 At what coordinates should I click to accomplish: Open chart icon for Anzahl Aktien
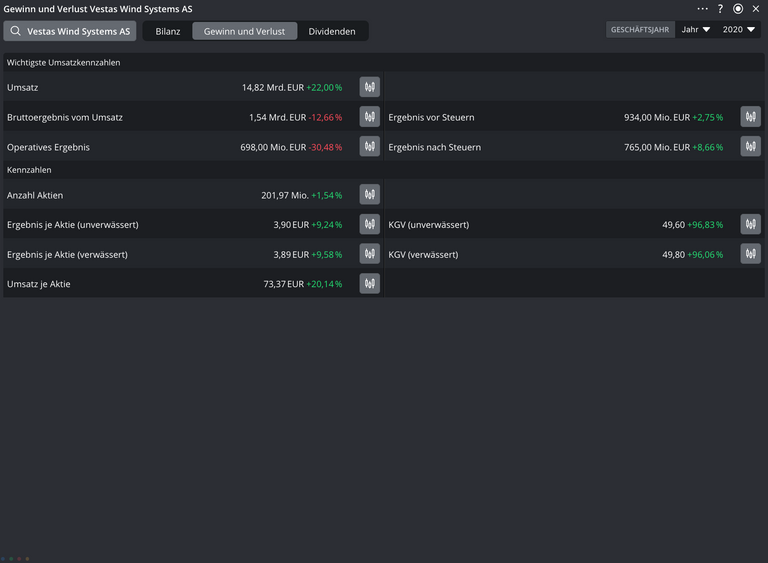point(369,195)
